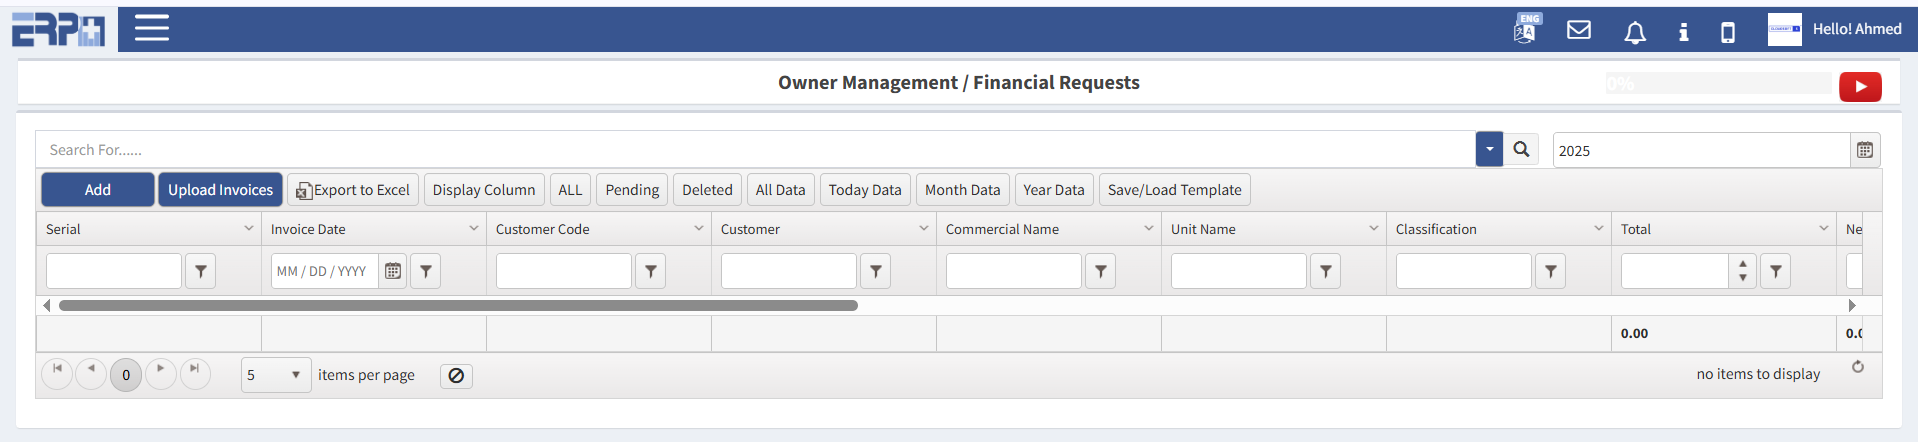Expand the search options dropdown arrow
Screen dimensions: 1918x442
pyautogui.click(x=1489, y=149)
